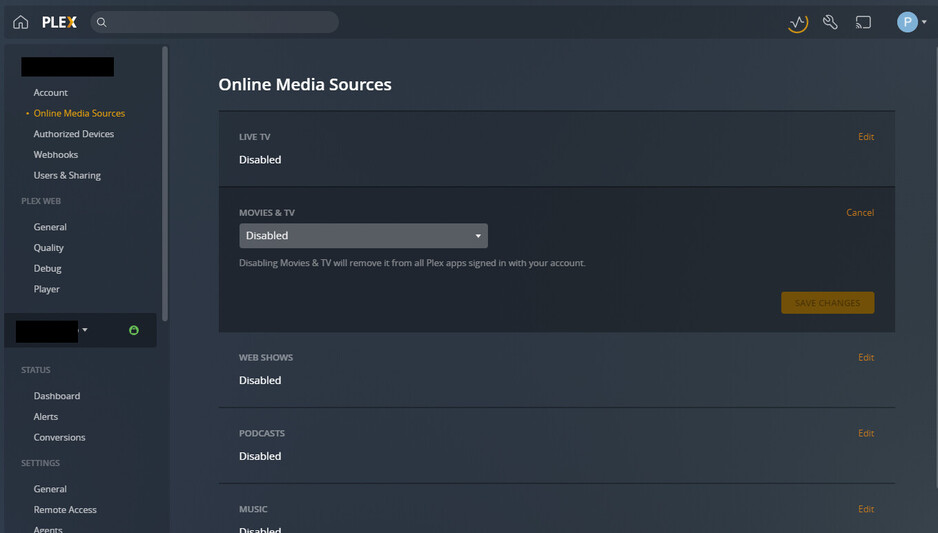Click Edit for Podcasts
The width and height of the screenshot is (938, 533).
[866, 434]
